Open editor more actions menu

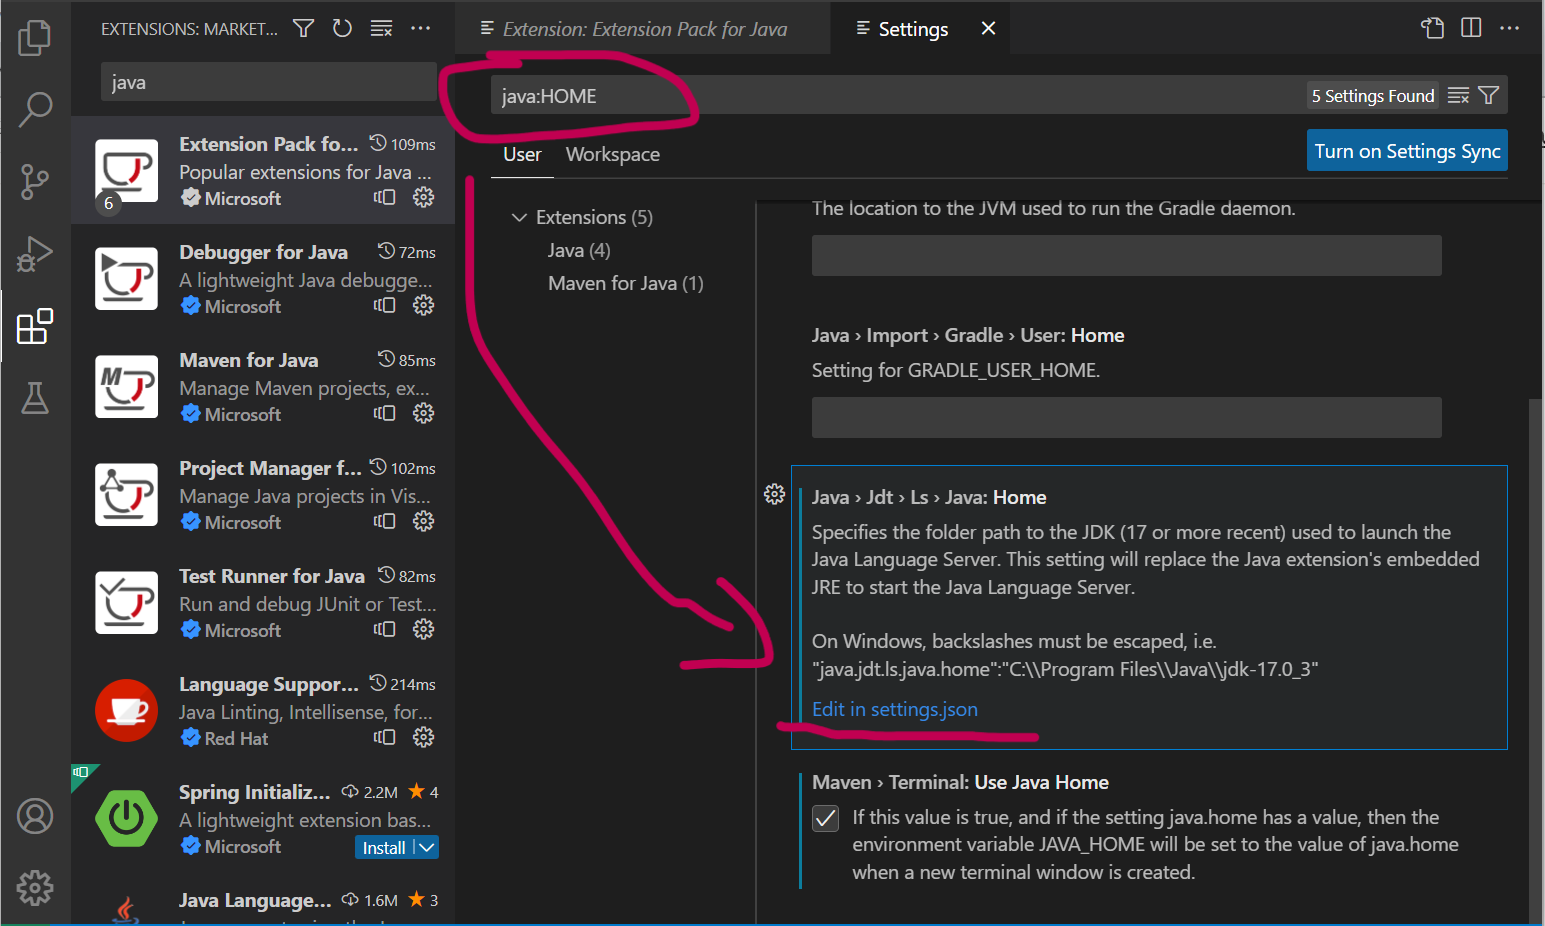[x=1509, y=28]
